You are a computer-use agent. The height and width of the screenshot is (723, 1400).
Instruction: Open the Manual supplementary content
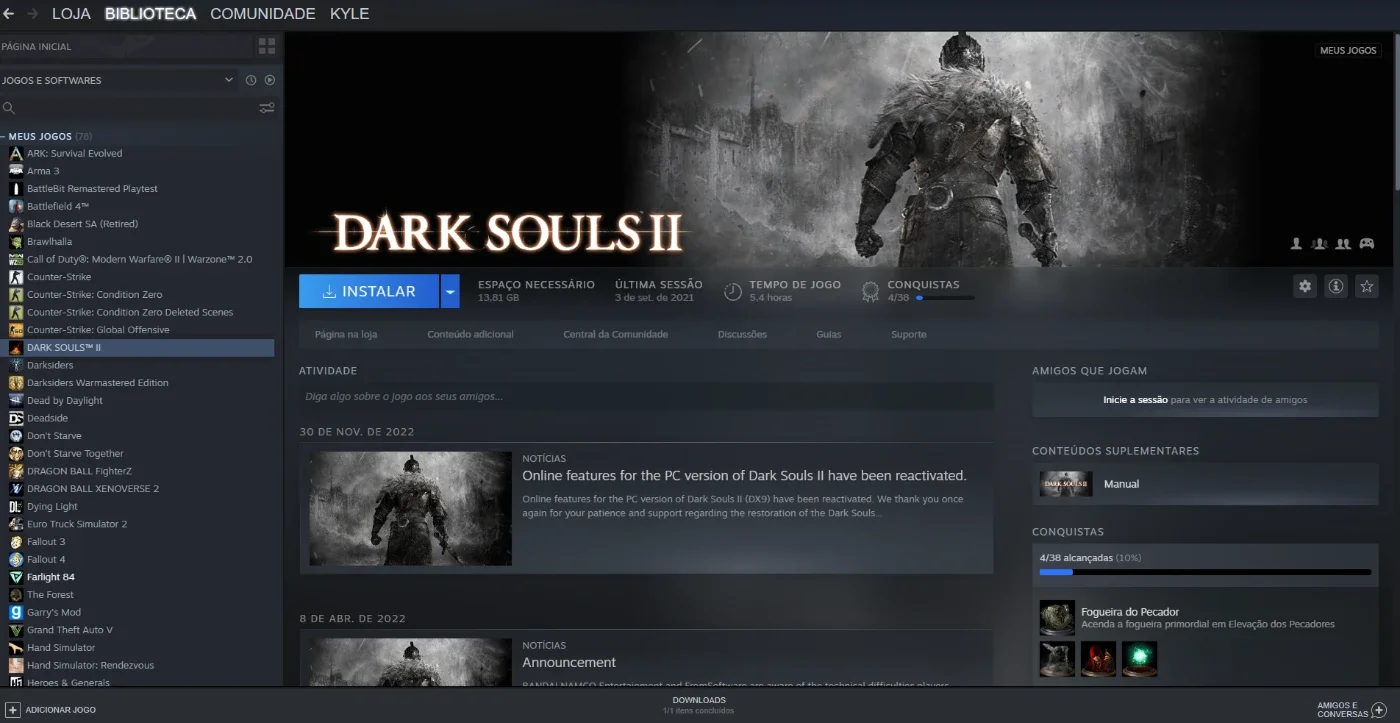pyautogui.click(x=1205, y=484)
